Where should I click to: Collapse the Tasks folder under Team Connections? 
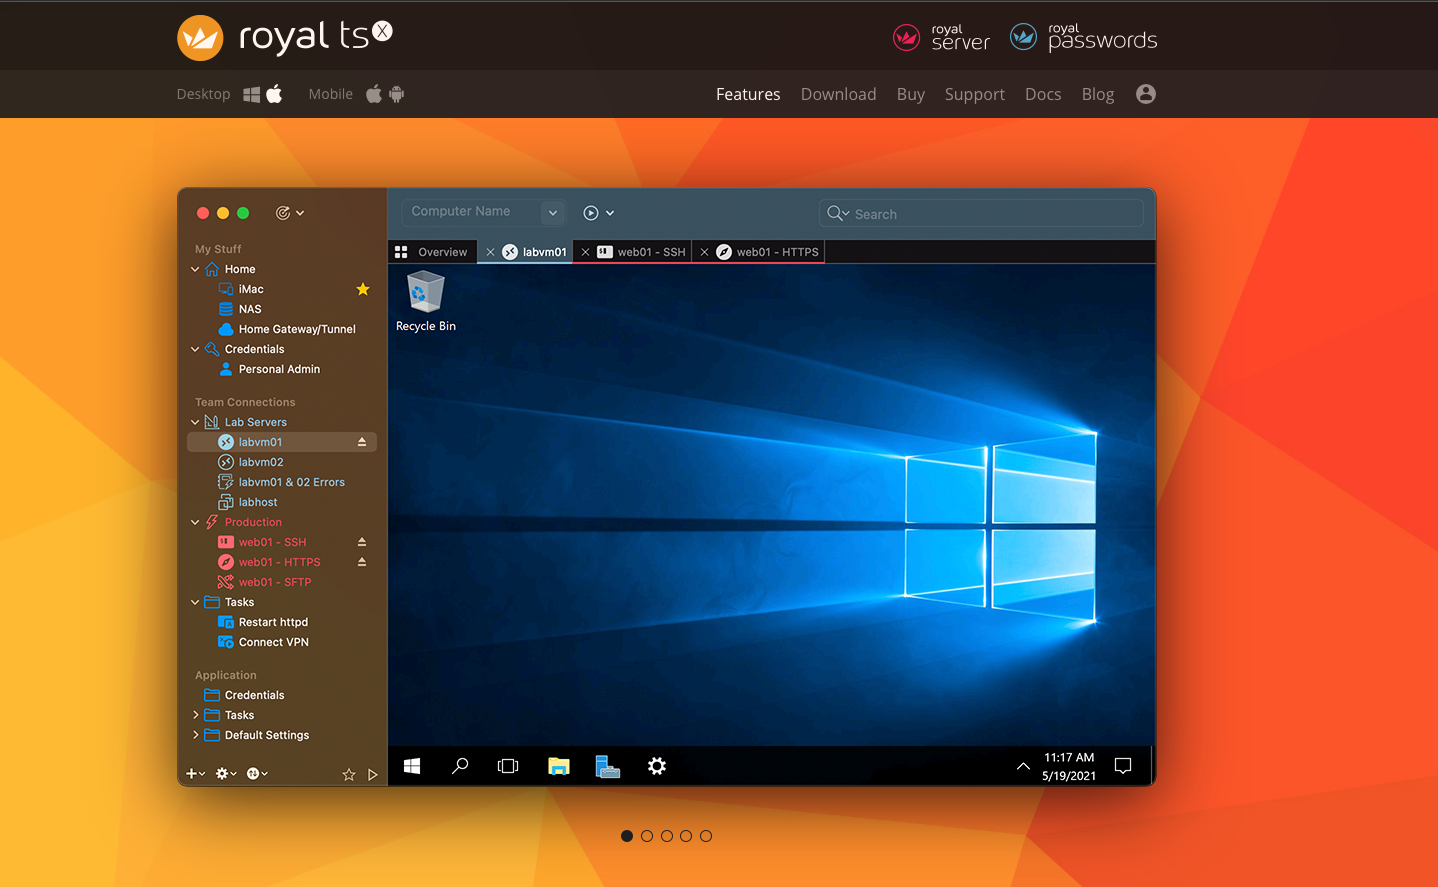(195, 602)
